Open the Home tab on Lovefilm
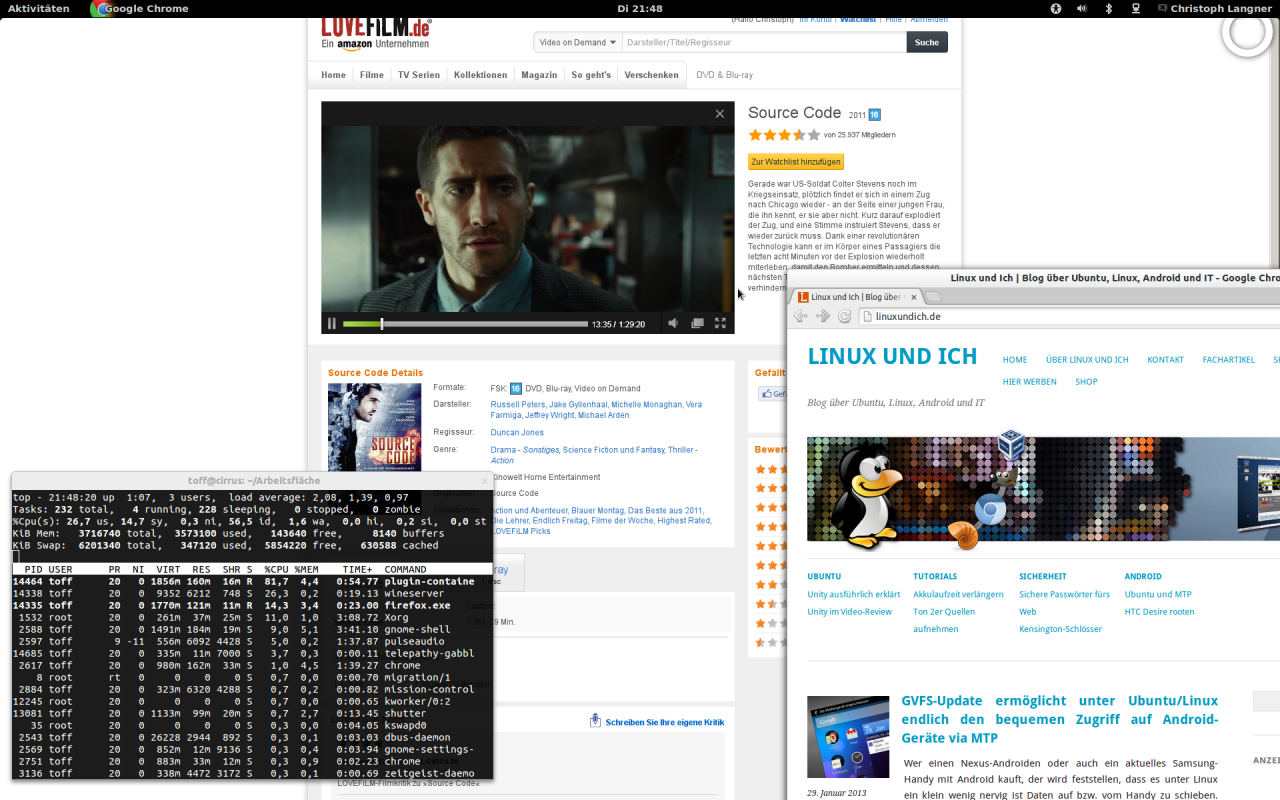Screen dimensions: 1280x800 (x=333, y=75)
